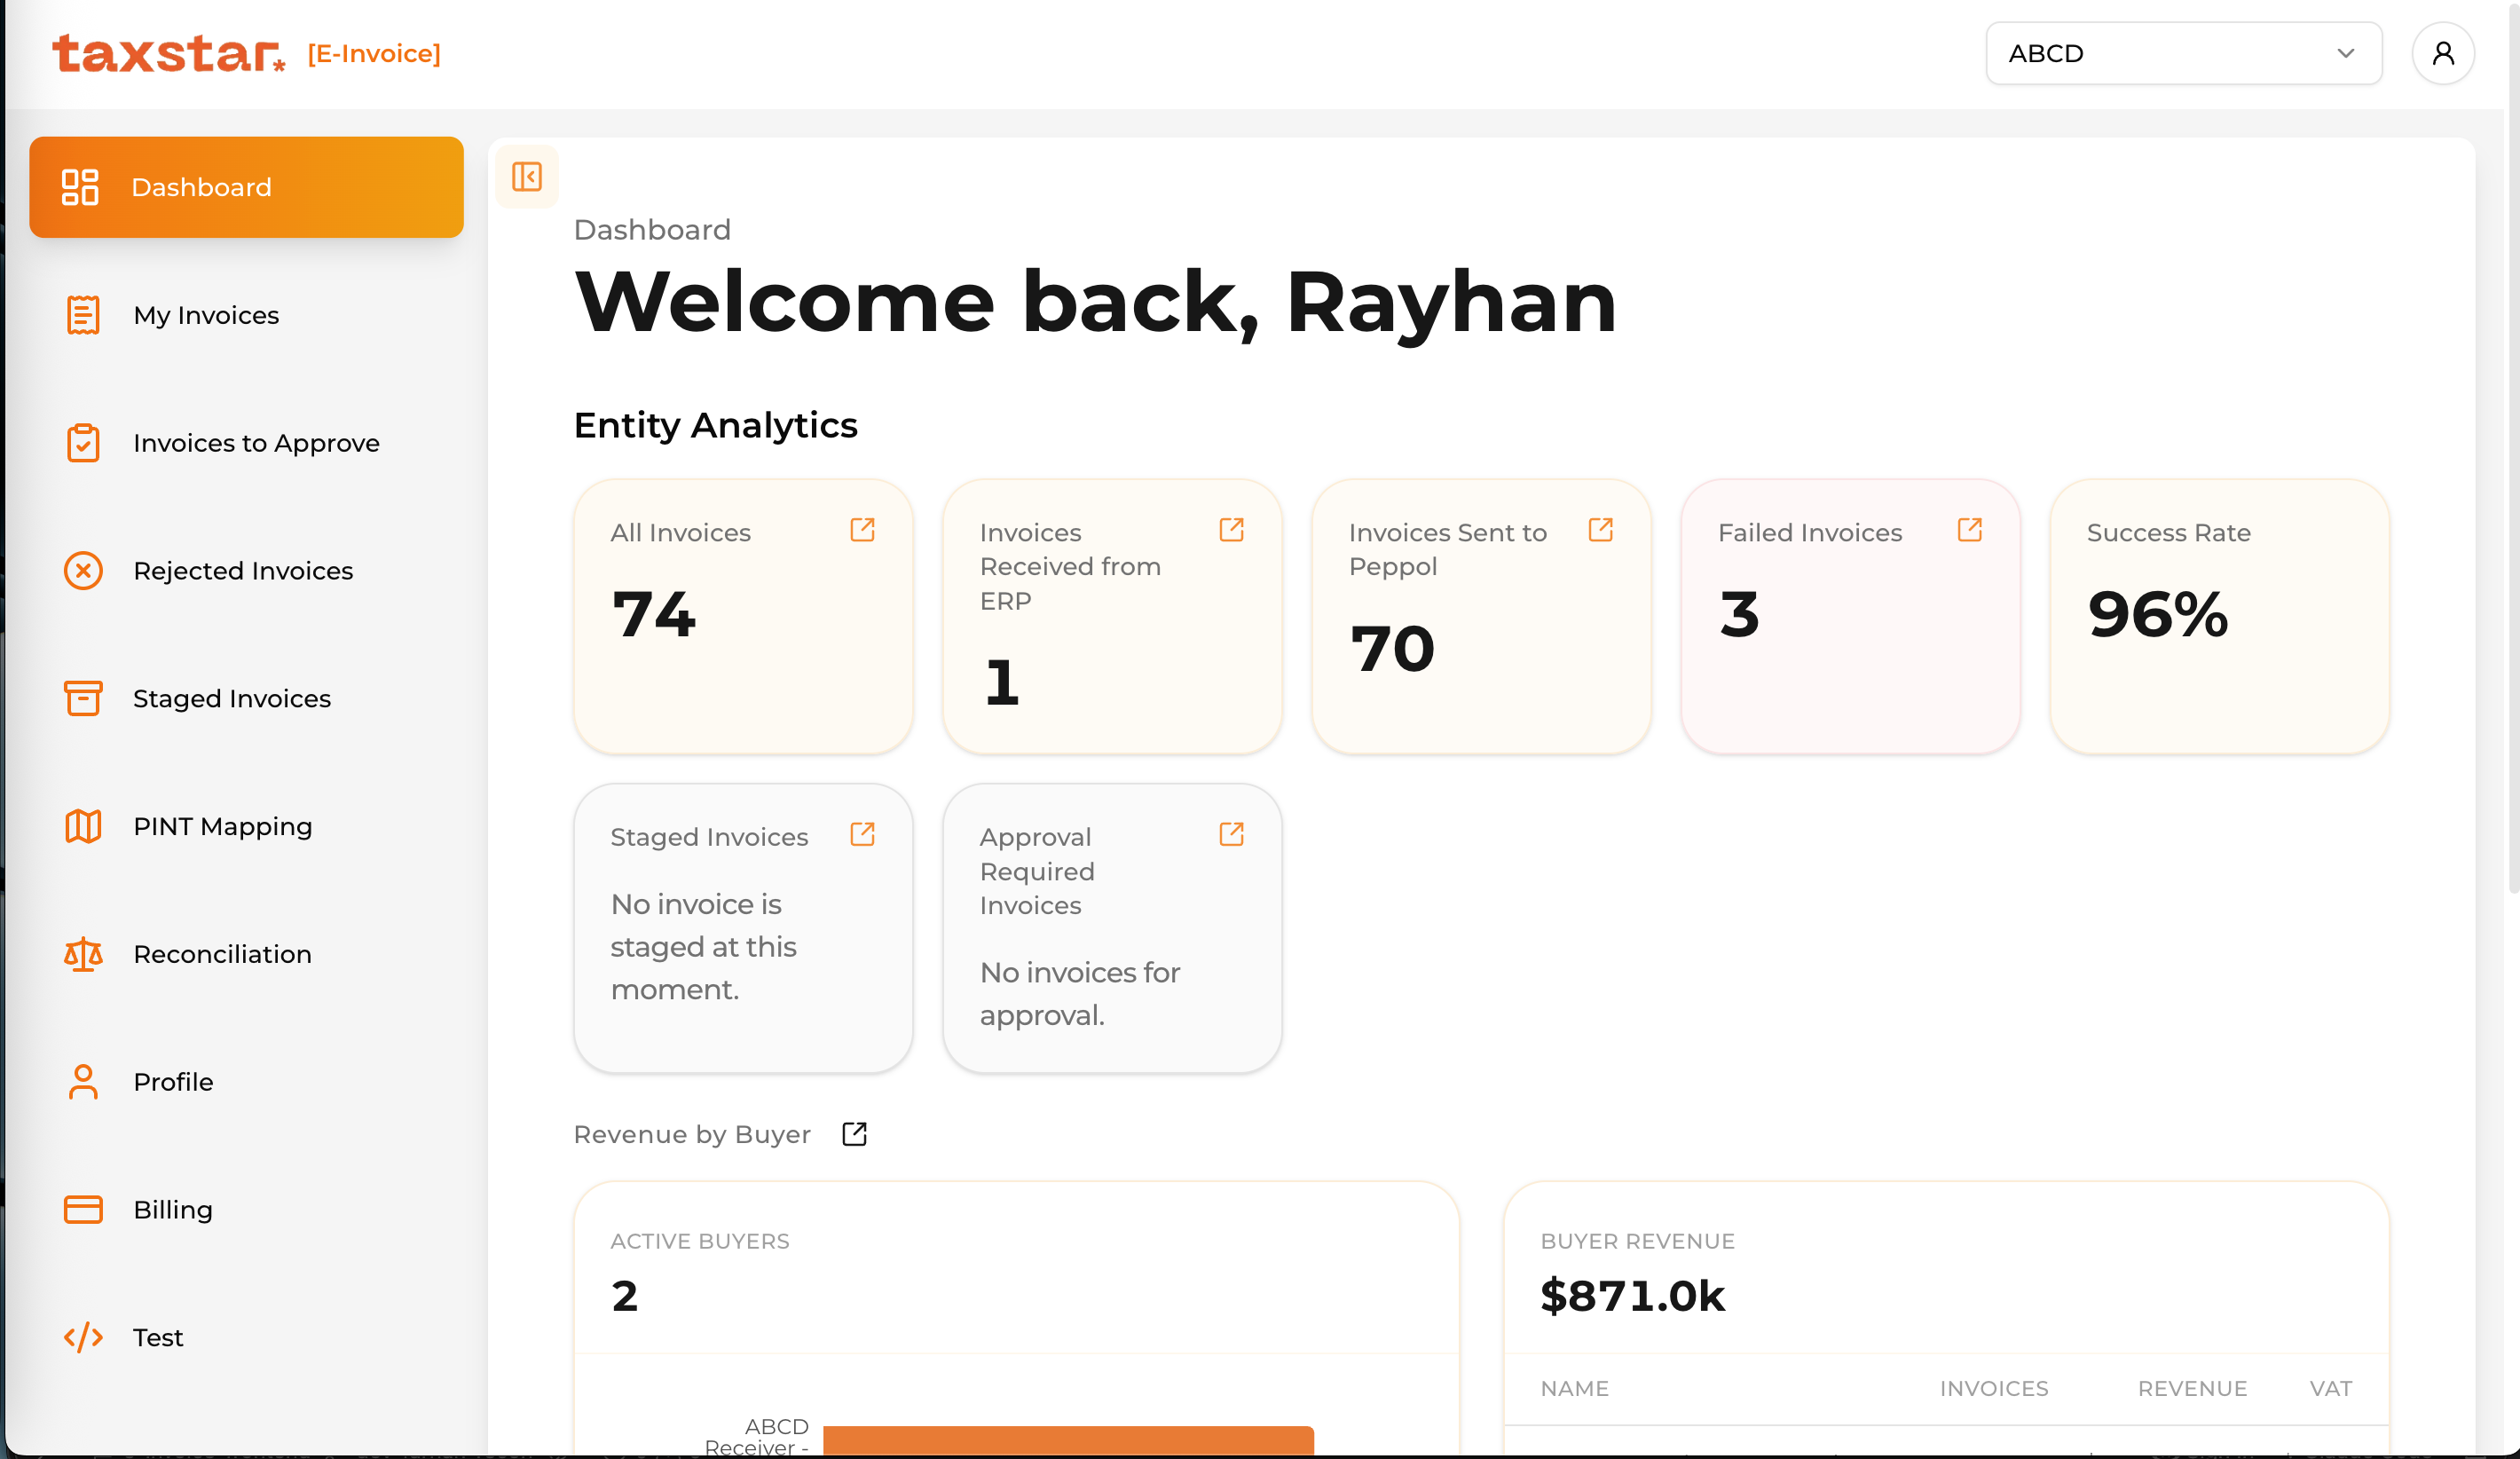Image resolution: width=2520 pixels, height=1459 pixels.
Task: Click the Invoices Received from ERP count 1
Action: [x=1001, y=683]
